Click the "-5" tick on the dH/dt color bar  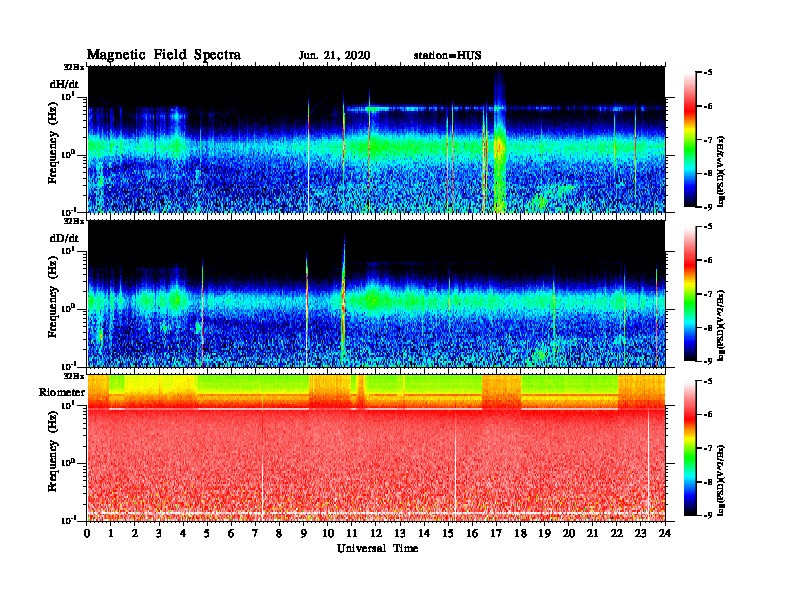pyautogui.click(x=708, y=73)
